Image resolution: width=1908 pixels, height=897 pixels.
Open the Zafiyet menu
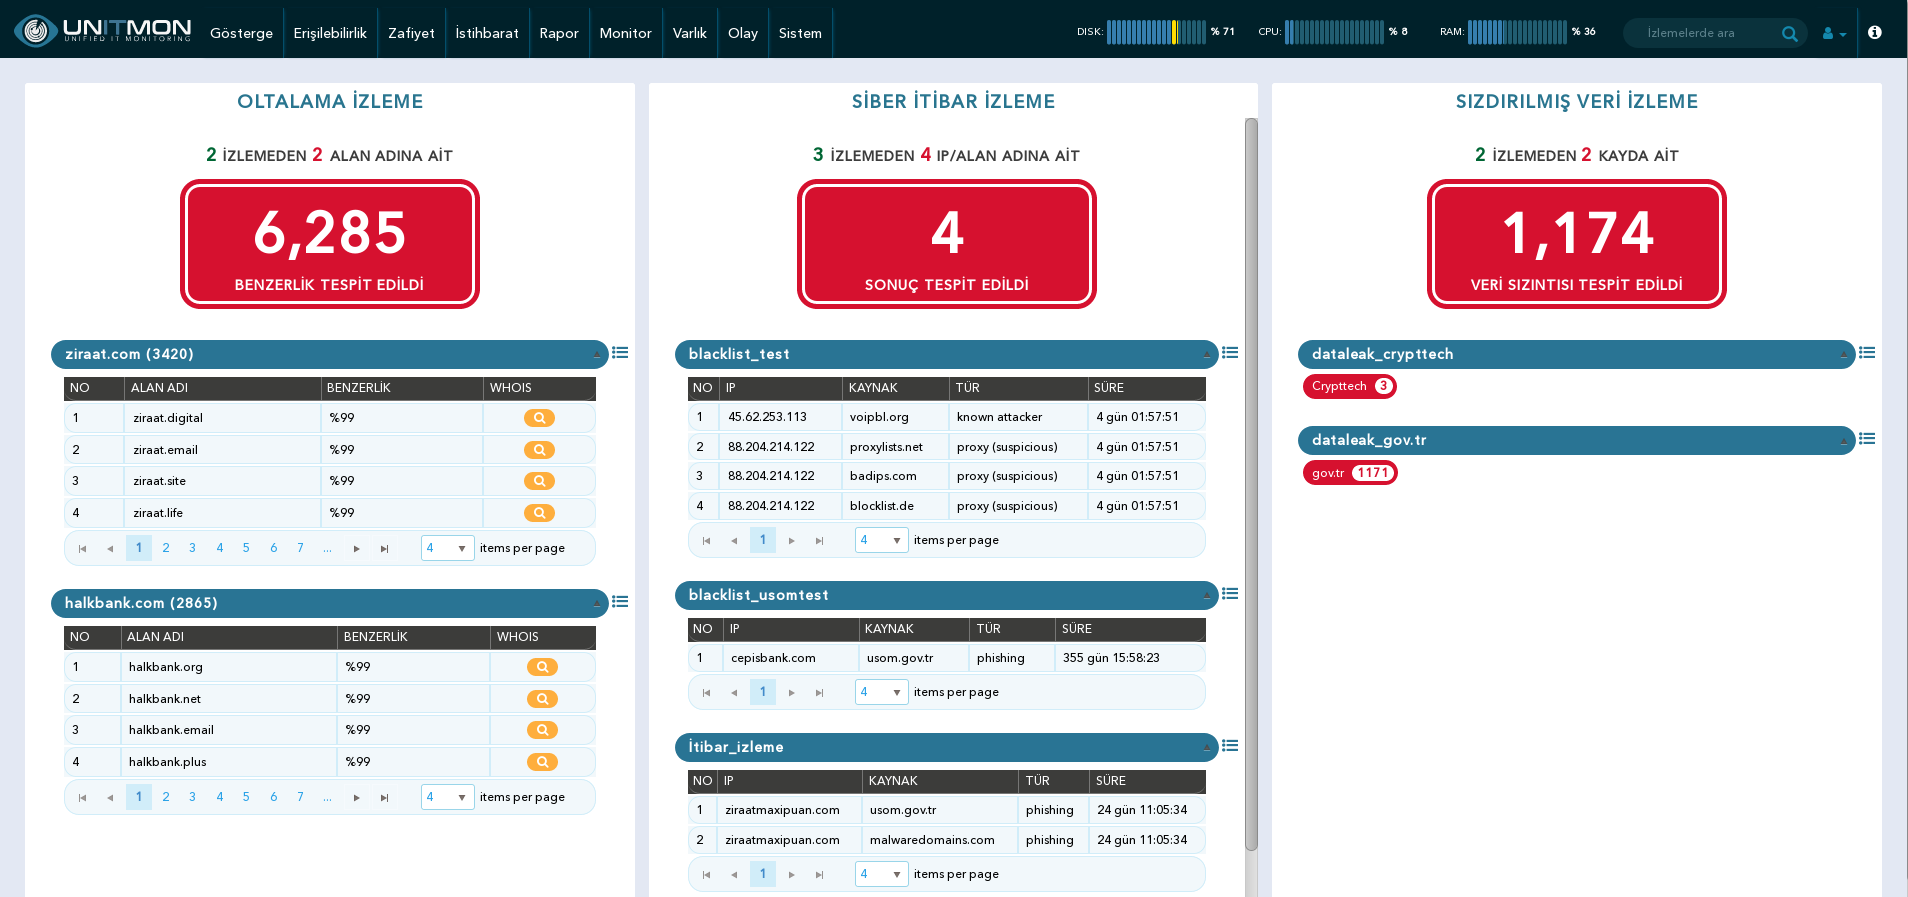[411, 33]
